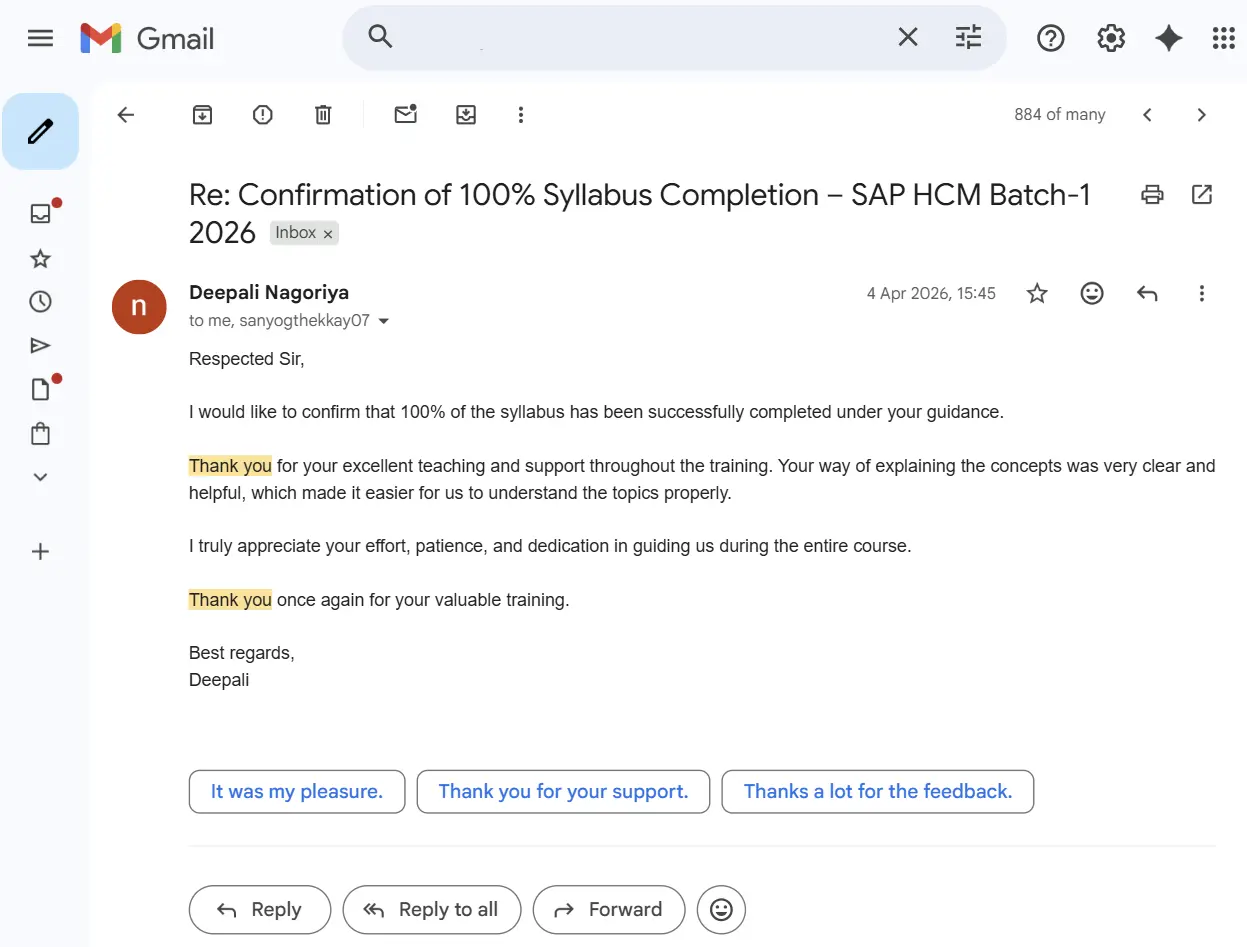Open Gemini sparkle icon
The height and width of the screenshot is (947, 1247).
1168,38
